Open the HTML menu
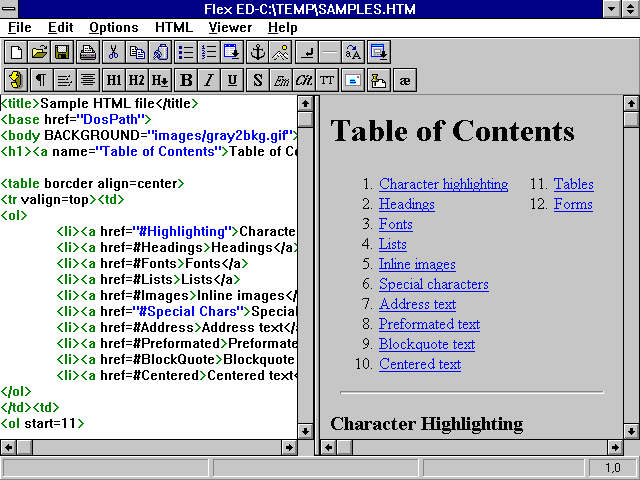The width and height of the screenshot is (640, 480). pos(173,27)
